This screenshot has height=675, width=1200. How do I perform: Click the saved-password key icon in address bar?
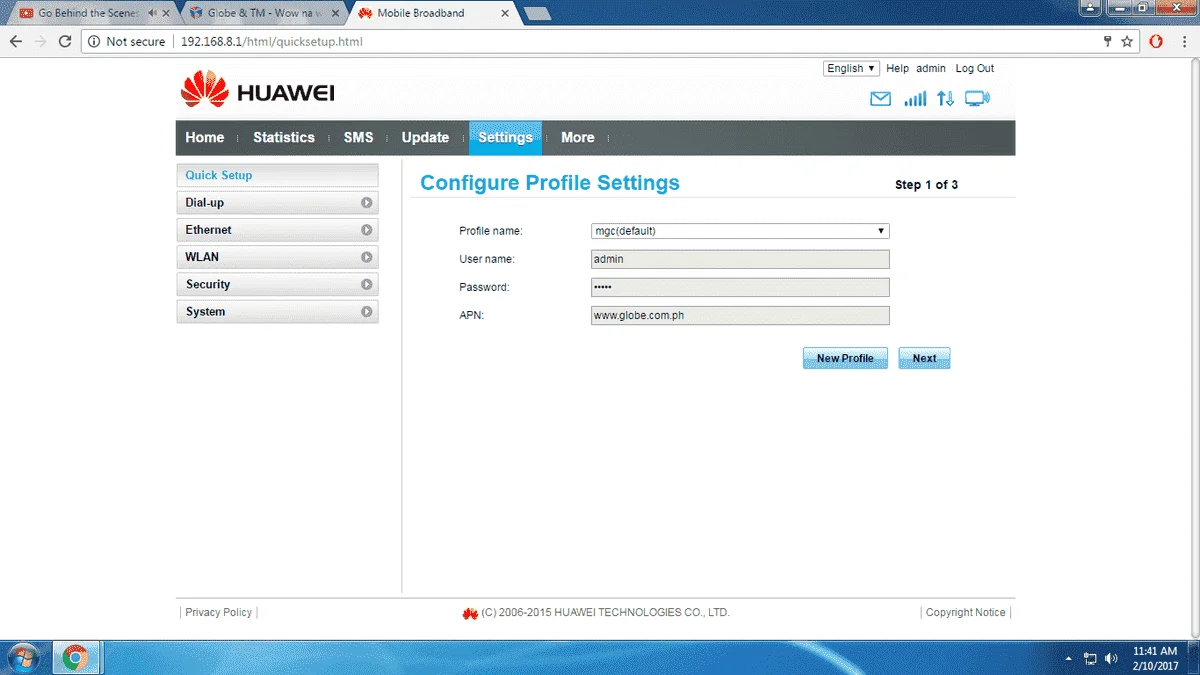pos(1107,42)
